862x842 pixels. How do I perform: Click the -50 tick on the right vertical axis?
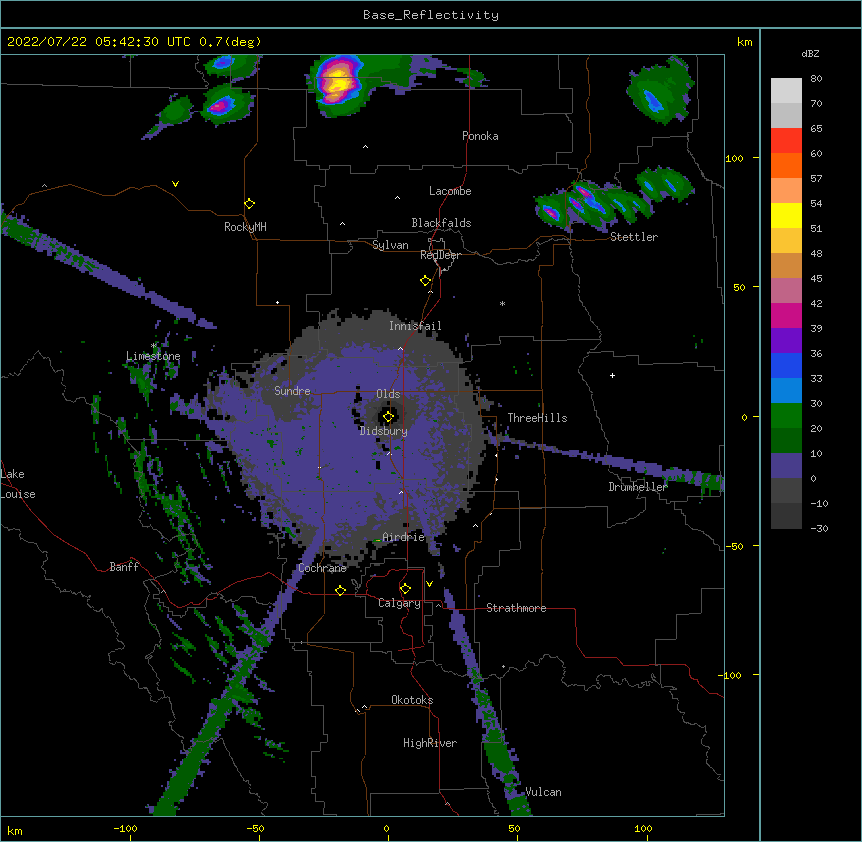tap(734, 546)
